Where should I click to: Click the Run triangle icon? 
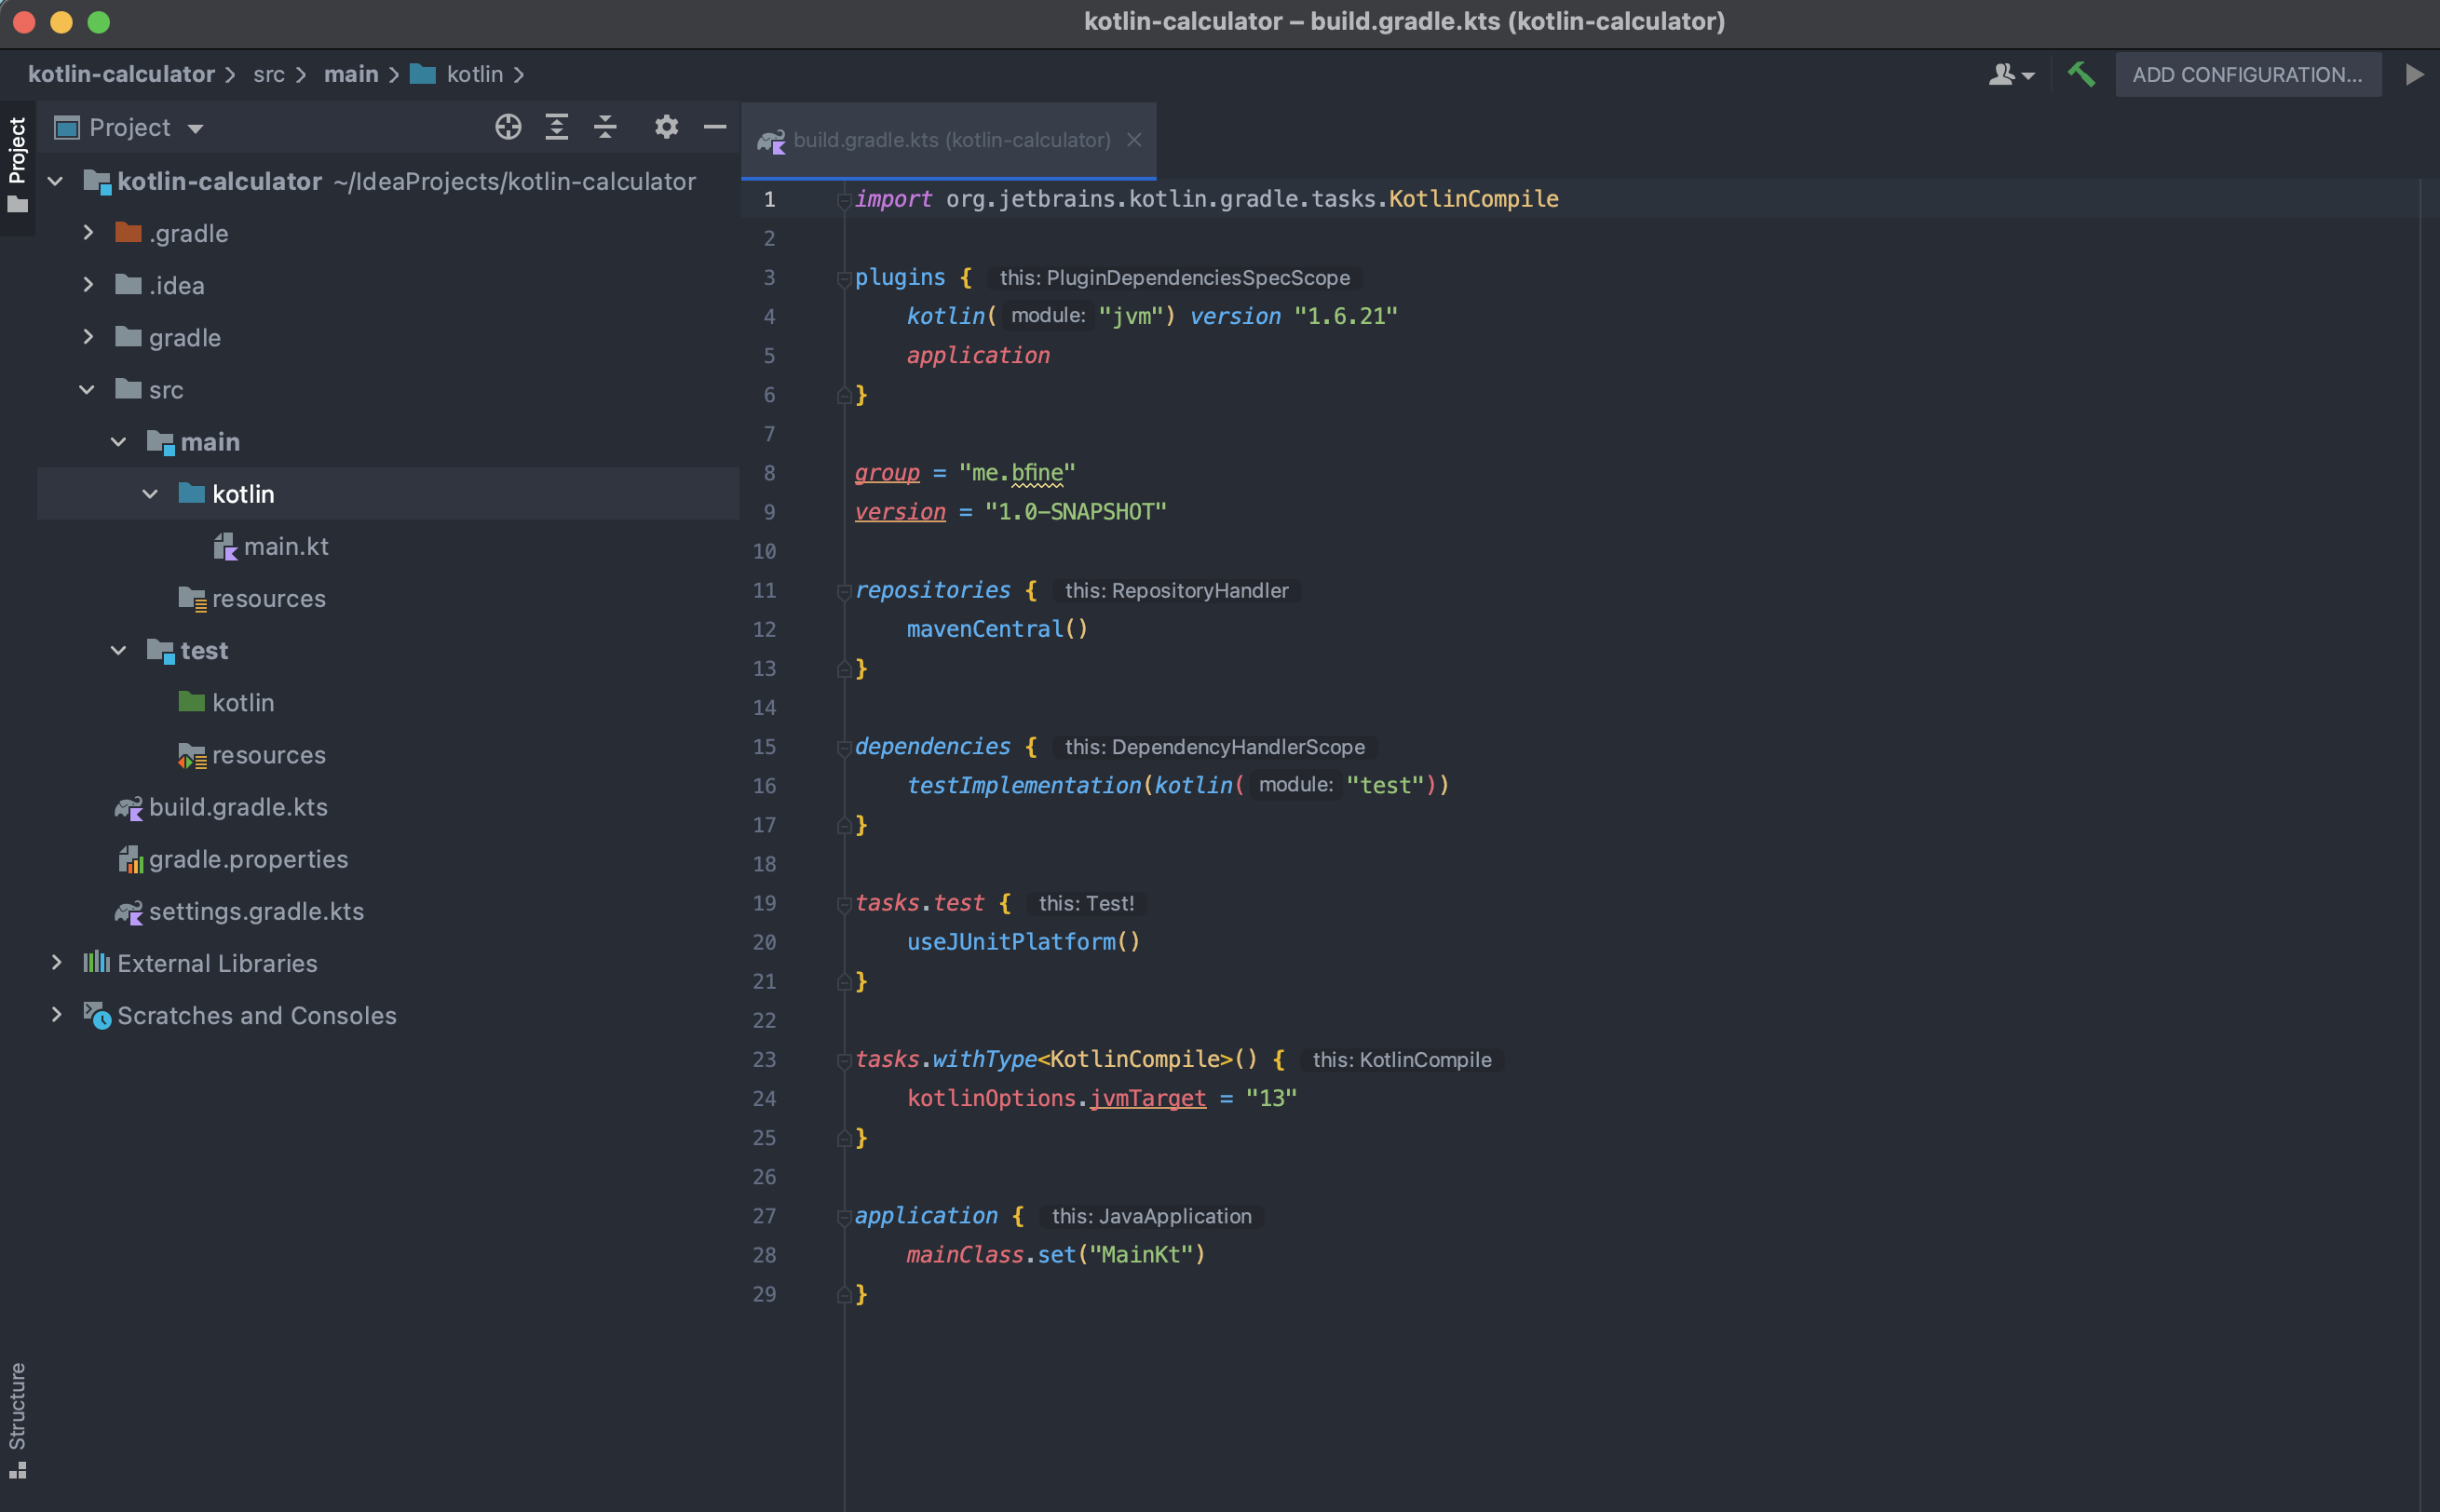[2414, 74]
